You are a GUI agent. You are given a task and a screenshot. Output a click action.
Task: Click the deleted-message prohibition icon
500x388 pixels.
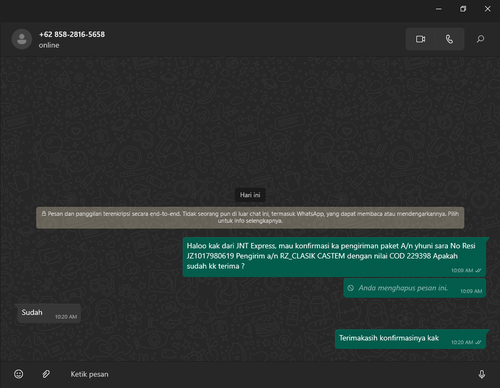click(x=351, y=288)
